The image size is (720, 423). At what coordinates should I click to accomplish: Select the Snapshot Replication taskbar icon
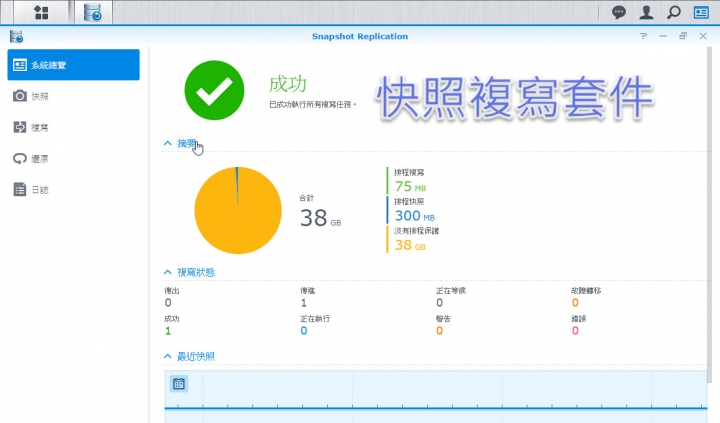[93, 12]
